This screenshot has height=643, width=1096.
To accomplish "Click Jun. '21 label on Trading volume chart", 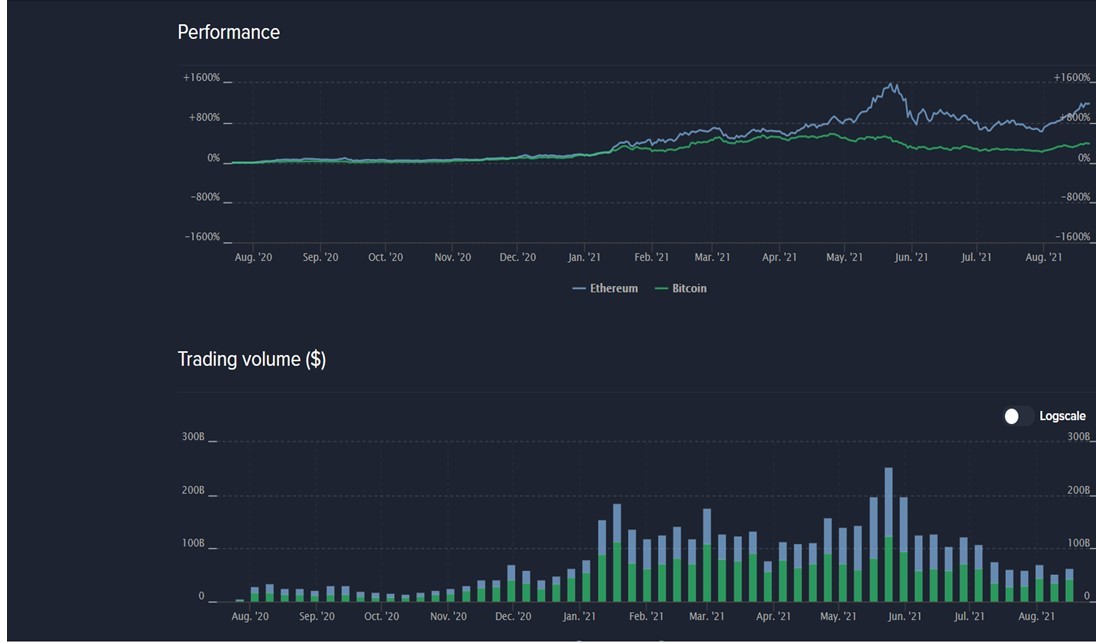I will 903,617.
